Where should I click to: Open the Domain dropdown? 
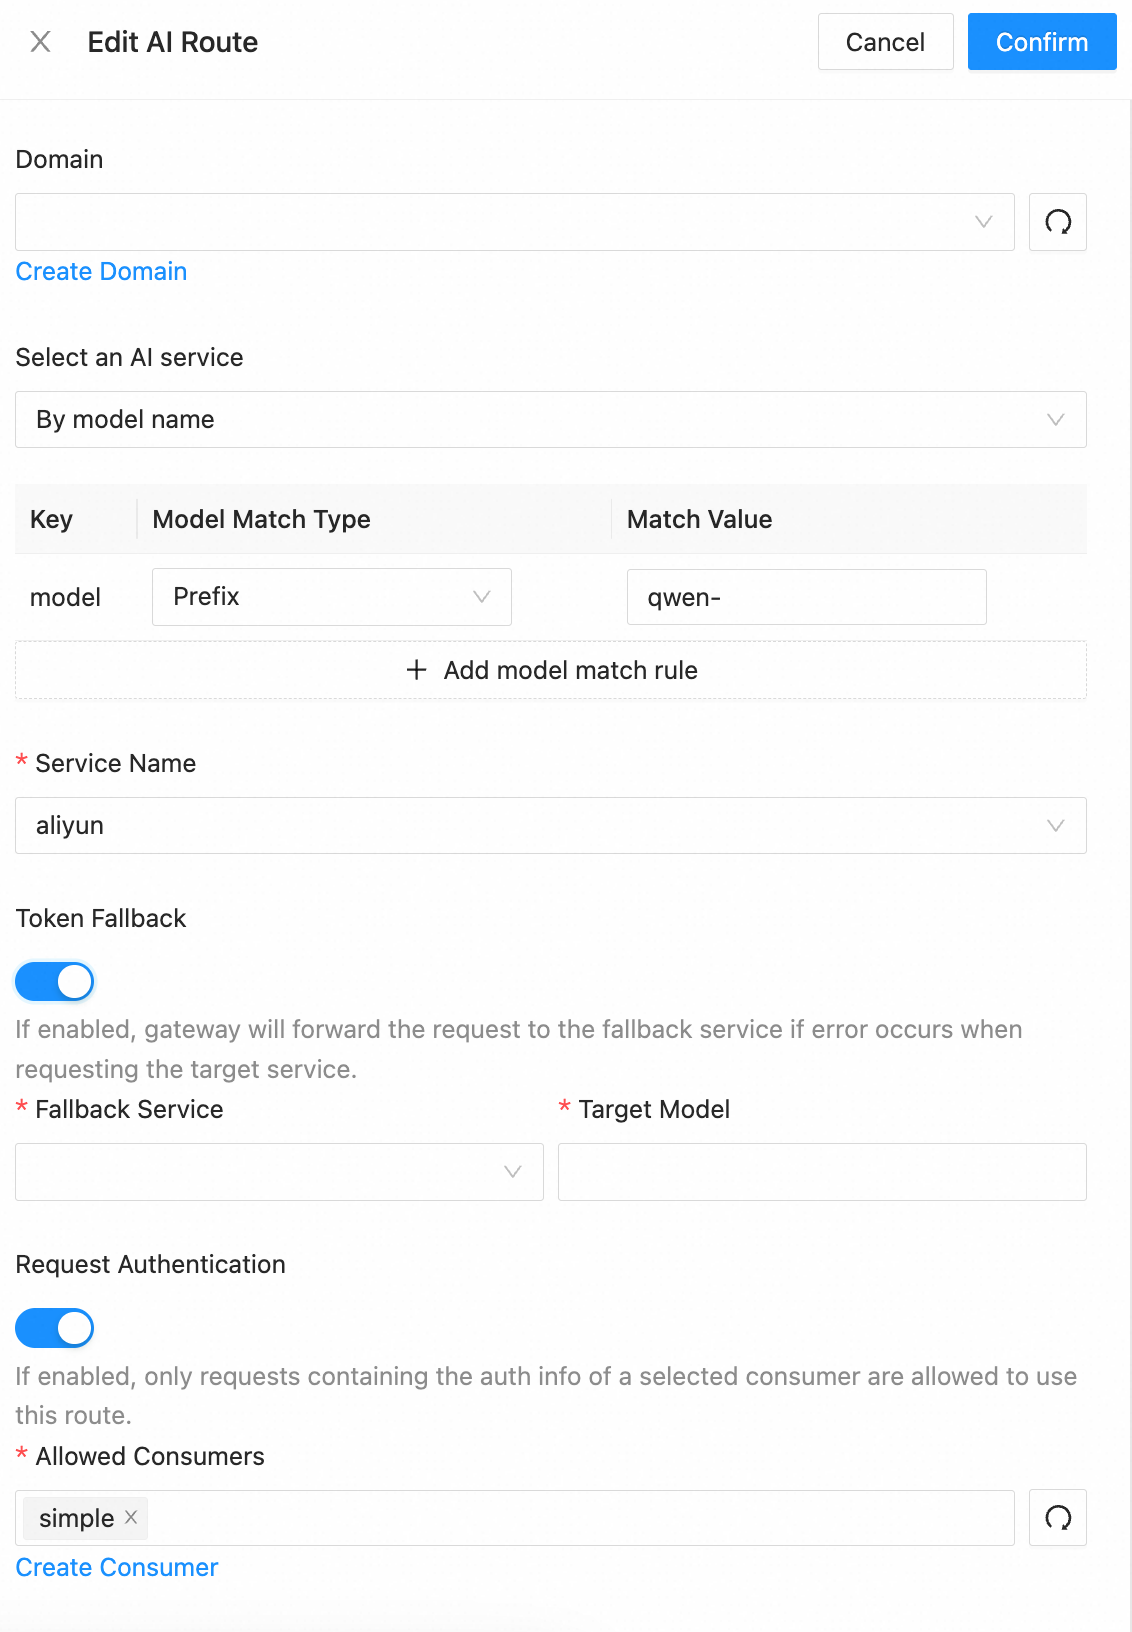tap(514, 222)
